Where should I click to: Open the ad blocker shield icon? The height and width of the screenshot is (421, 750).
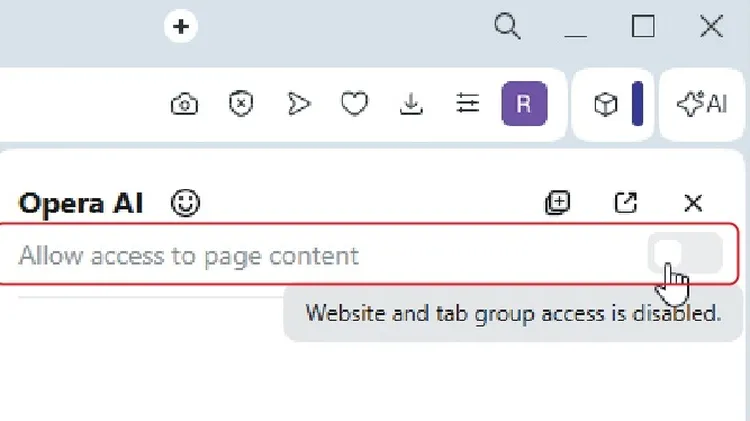[240, 104]
